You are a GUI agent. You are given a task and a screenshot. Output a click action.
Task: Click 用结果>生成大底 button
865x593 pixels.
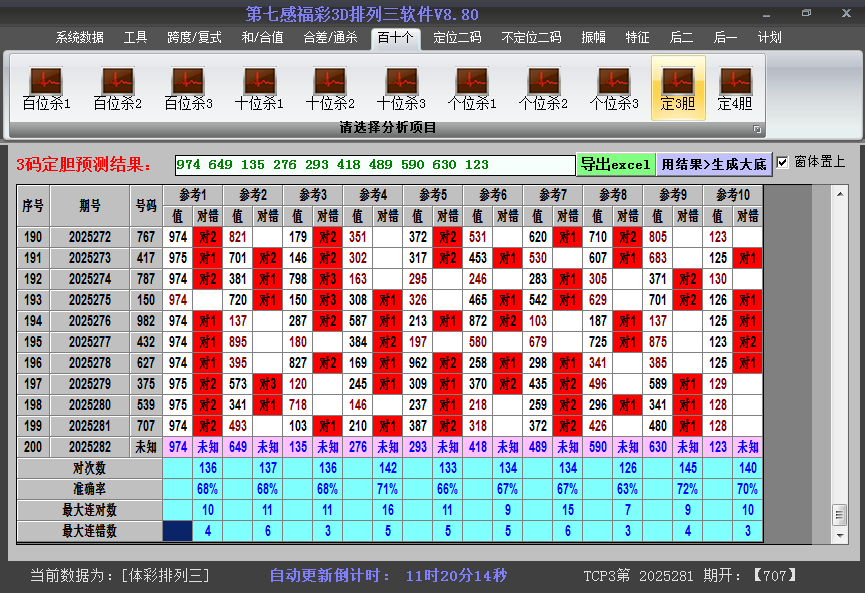point(714,164)
